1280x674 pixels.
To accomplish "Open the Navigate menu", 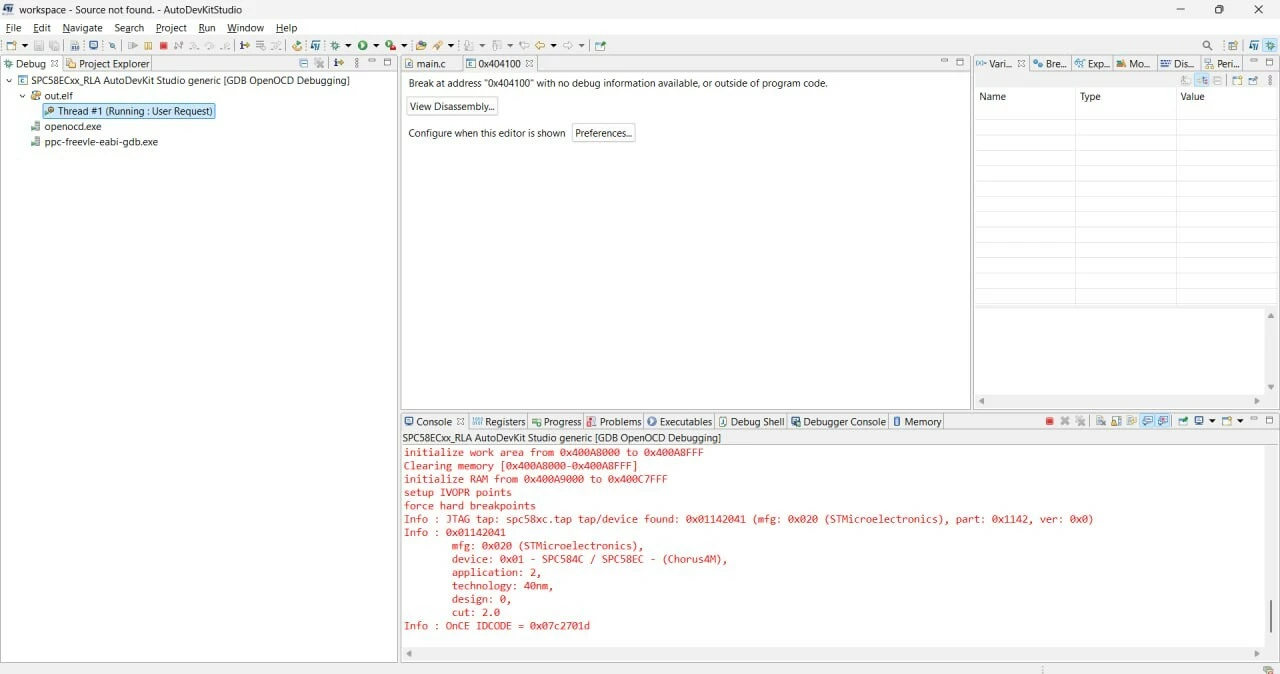I will 82,28.
